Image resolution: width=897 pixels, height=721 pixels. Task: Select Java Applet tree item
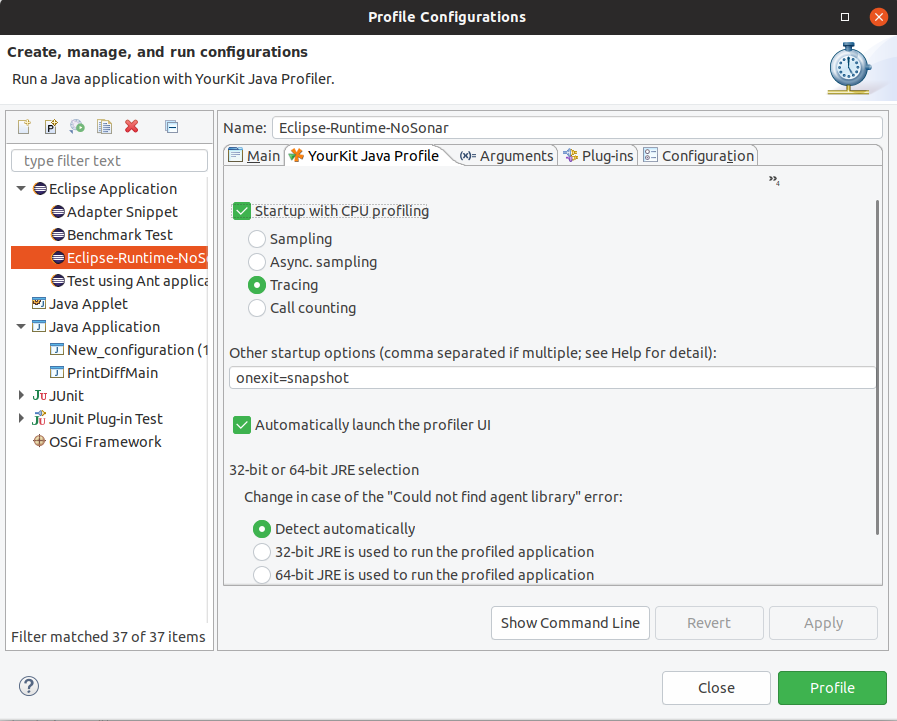[80, 303]
